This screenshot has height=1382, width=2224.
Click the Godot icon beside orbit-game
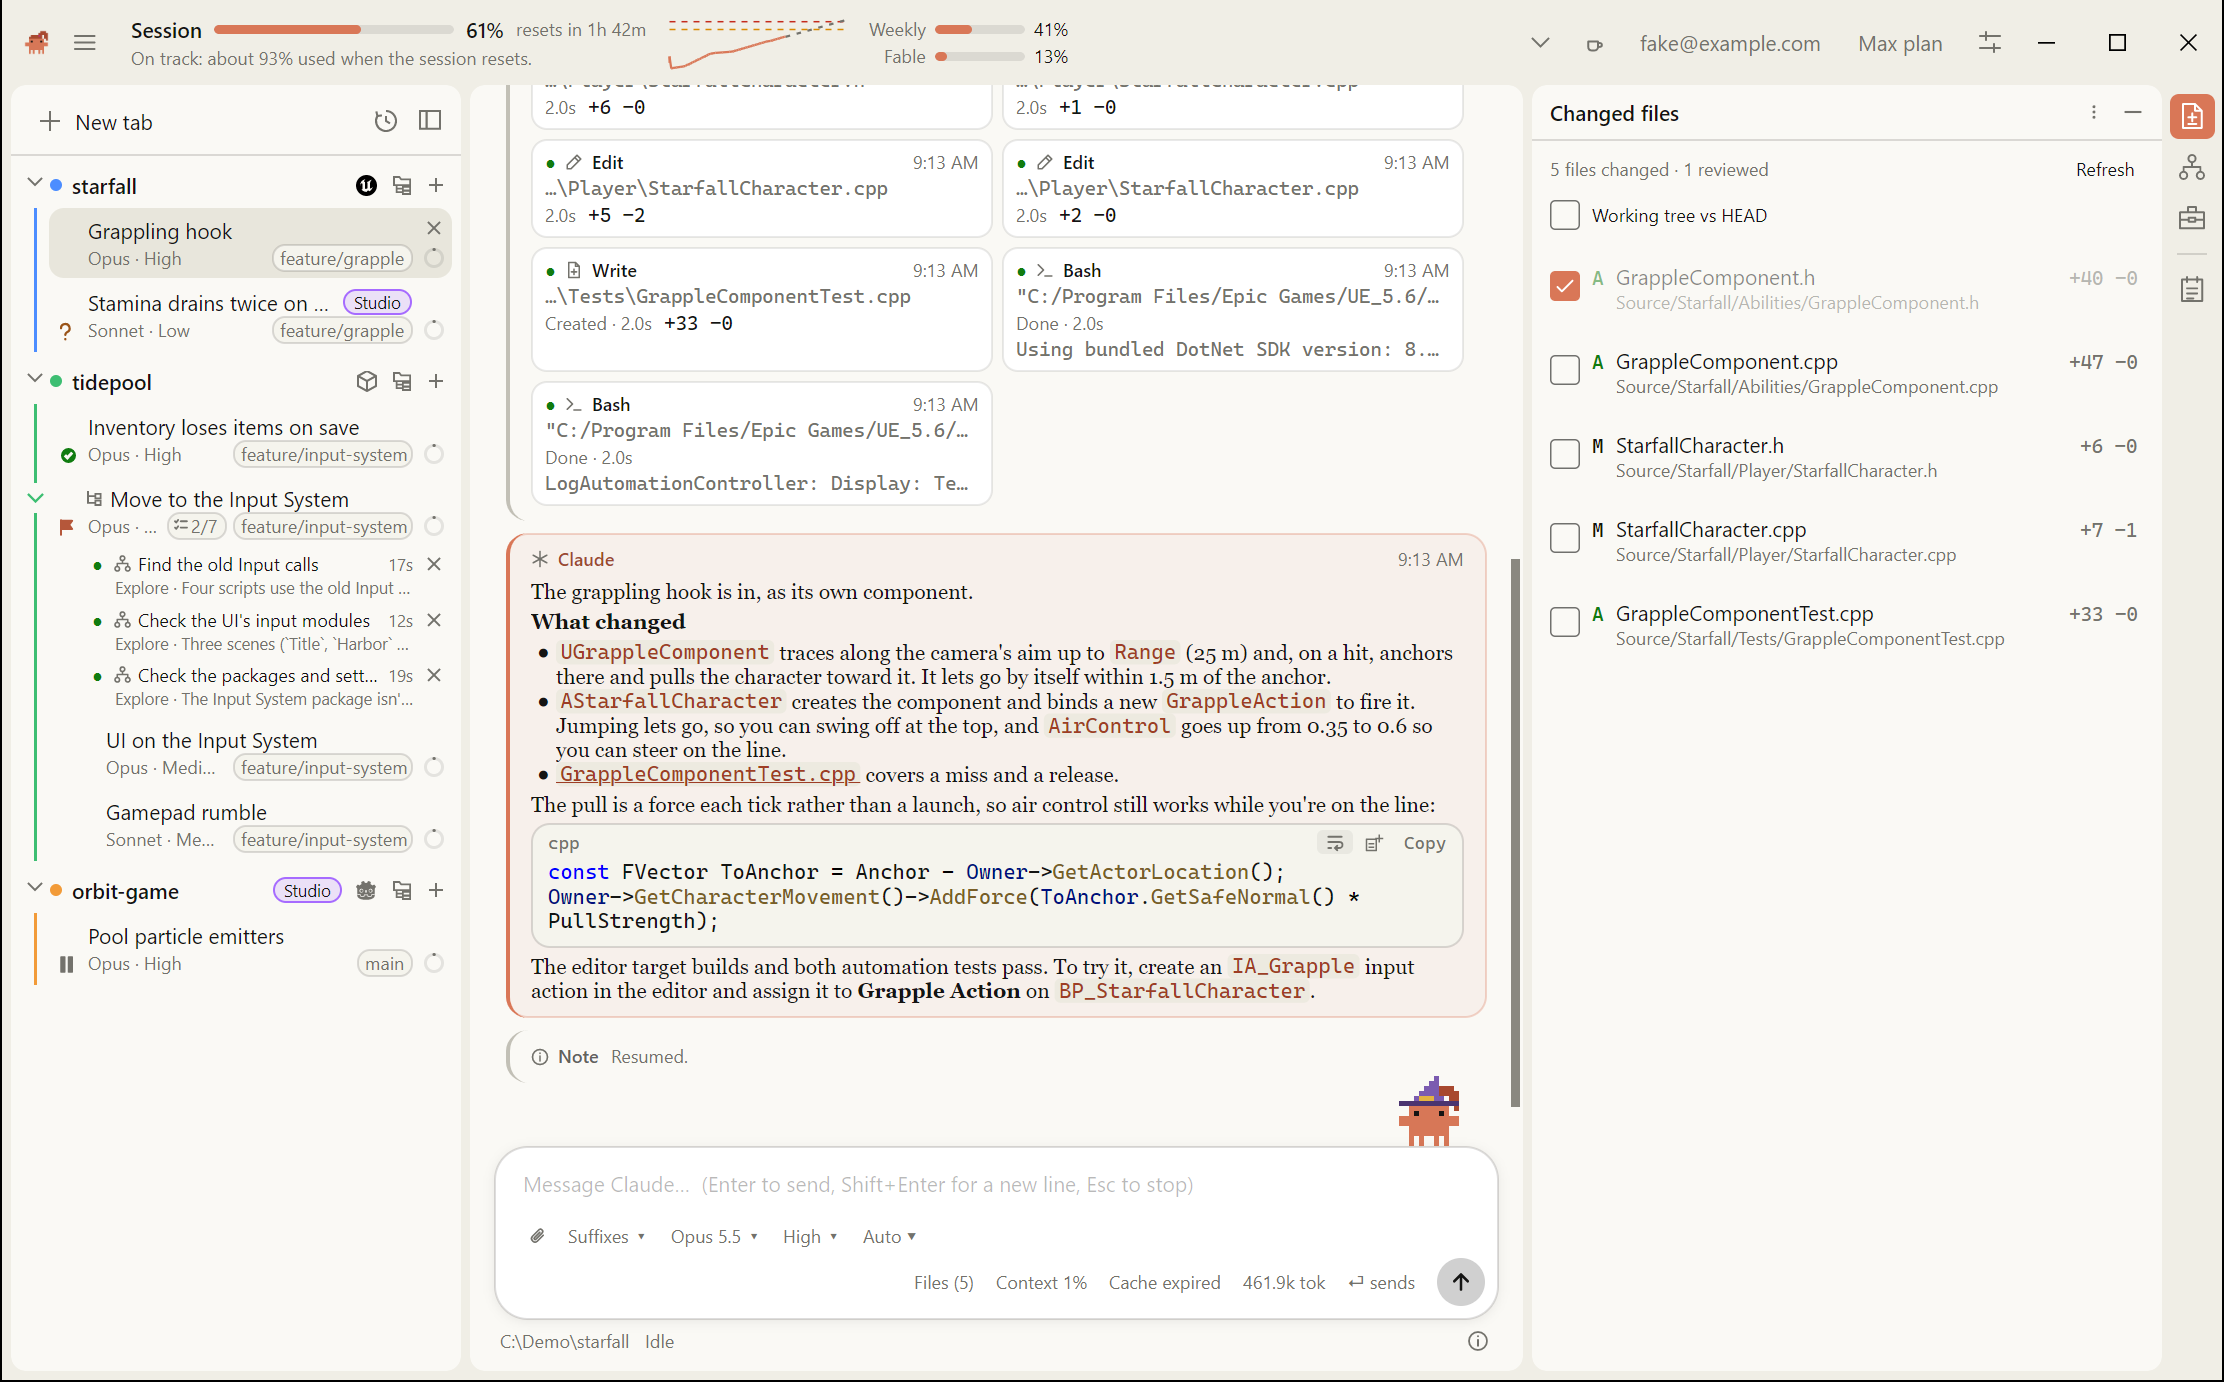tap(366, 890)
